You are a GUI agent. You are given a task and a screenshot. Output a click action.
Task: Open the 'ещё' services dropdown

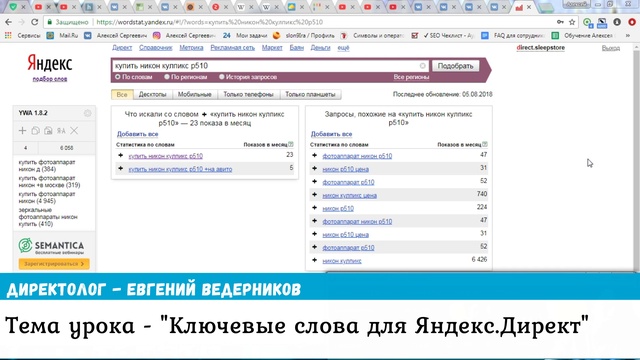[343, 48]
